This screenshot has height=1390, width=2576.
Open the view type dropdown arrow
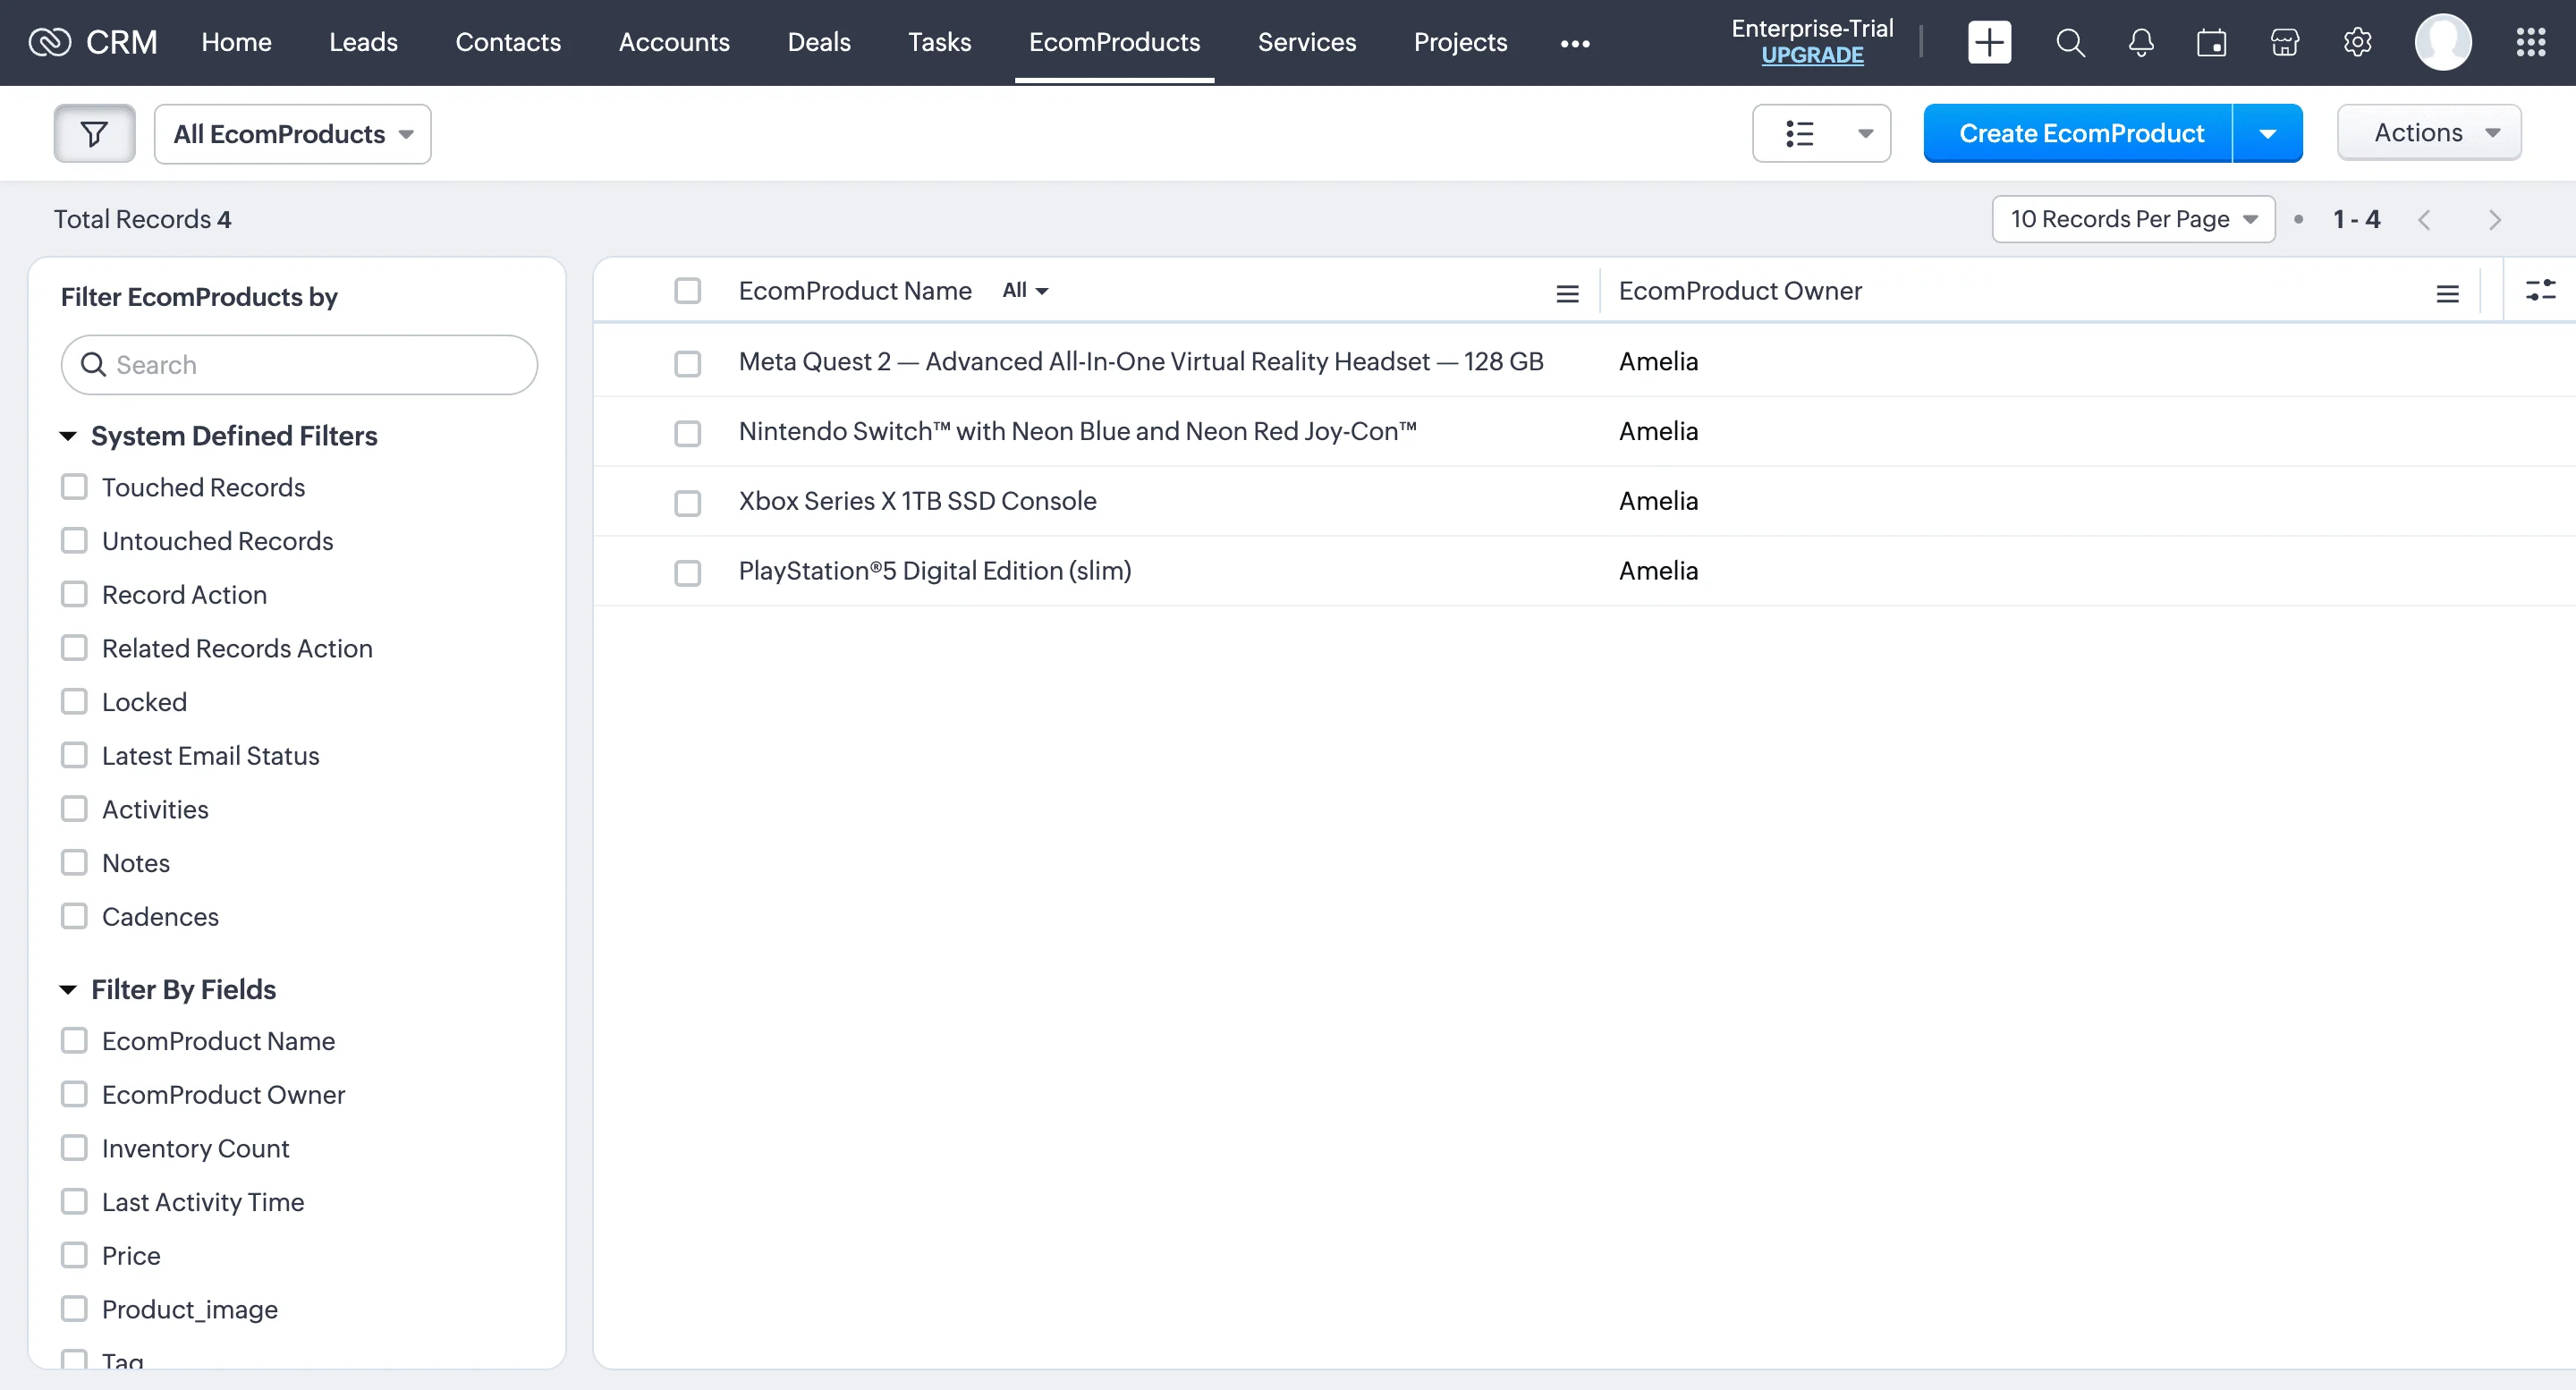tap(1865, 133)
